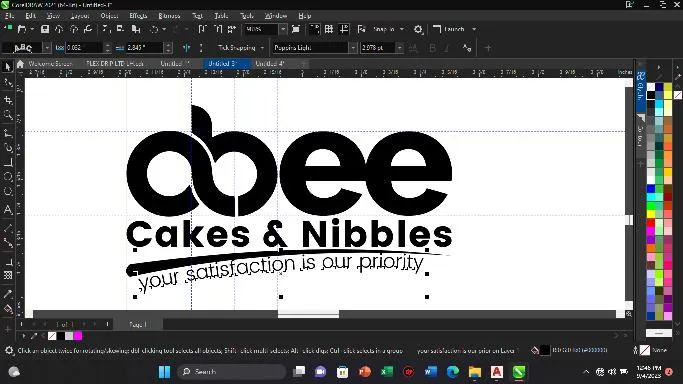Select the Interactive Fill tool
Image resolution: width=683 pixels, height=384 pixels.
(7, 310)
